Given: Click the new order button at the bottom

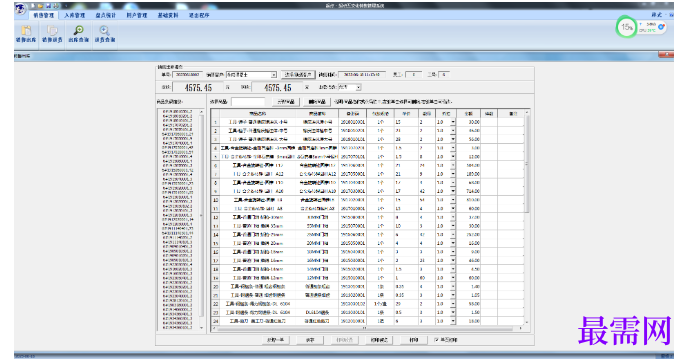Looking at the screenshot, I should (275, 340).
